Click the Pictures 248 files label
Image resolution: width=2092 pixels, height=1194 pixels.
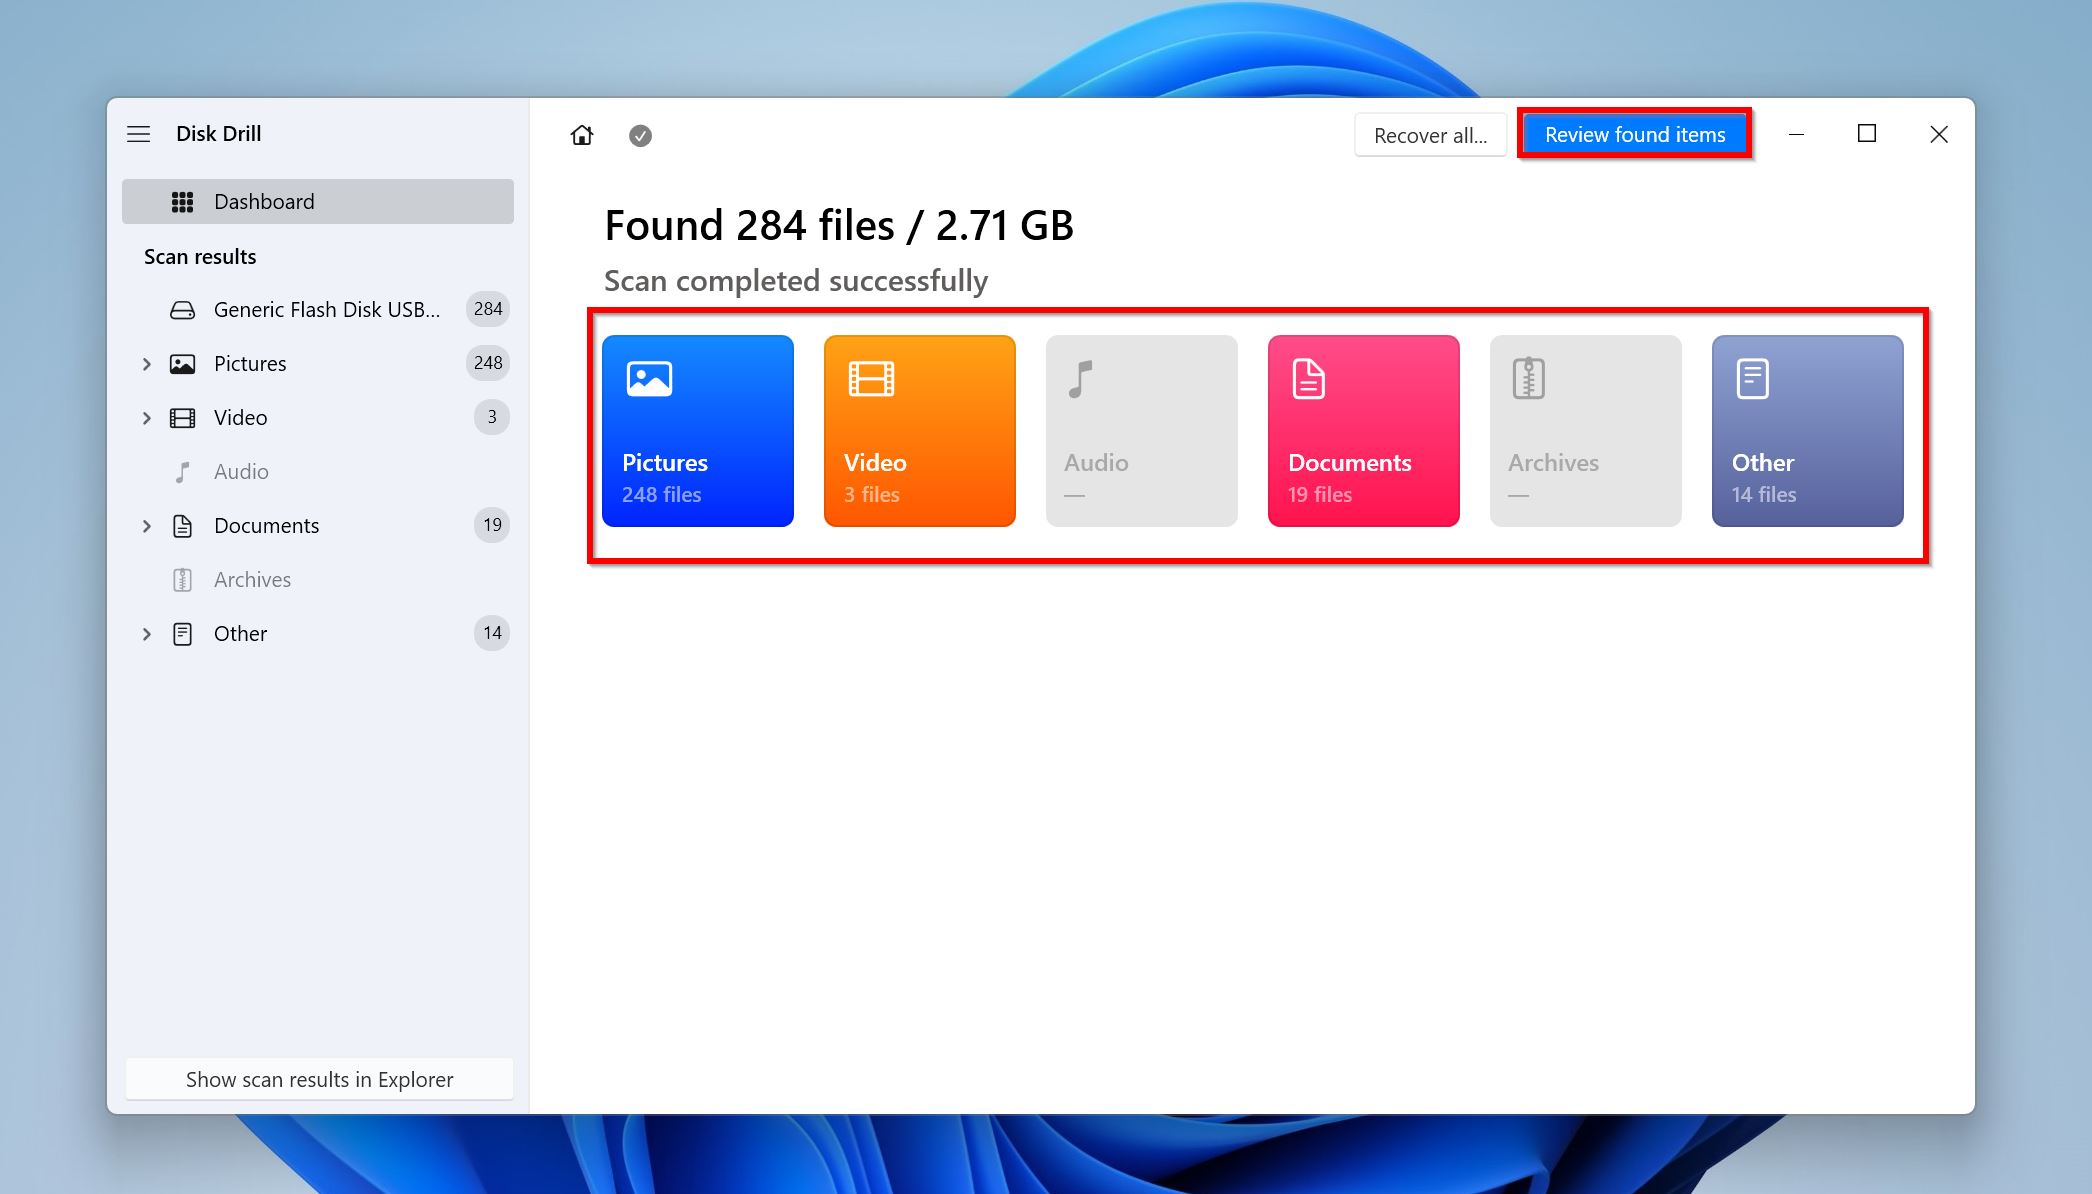(x=665, y=477)
